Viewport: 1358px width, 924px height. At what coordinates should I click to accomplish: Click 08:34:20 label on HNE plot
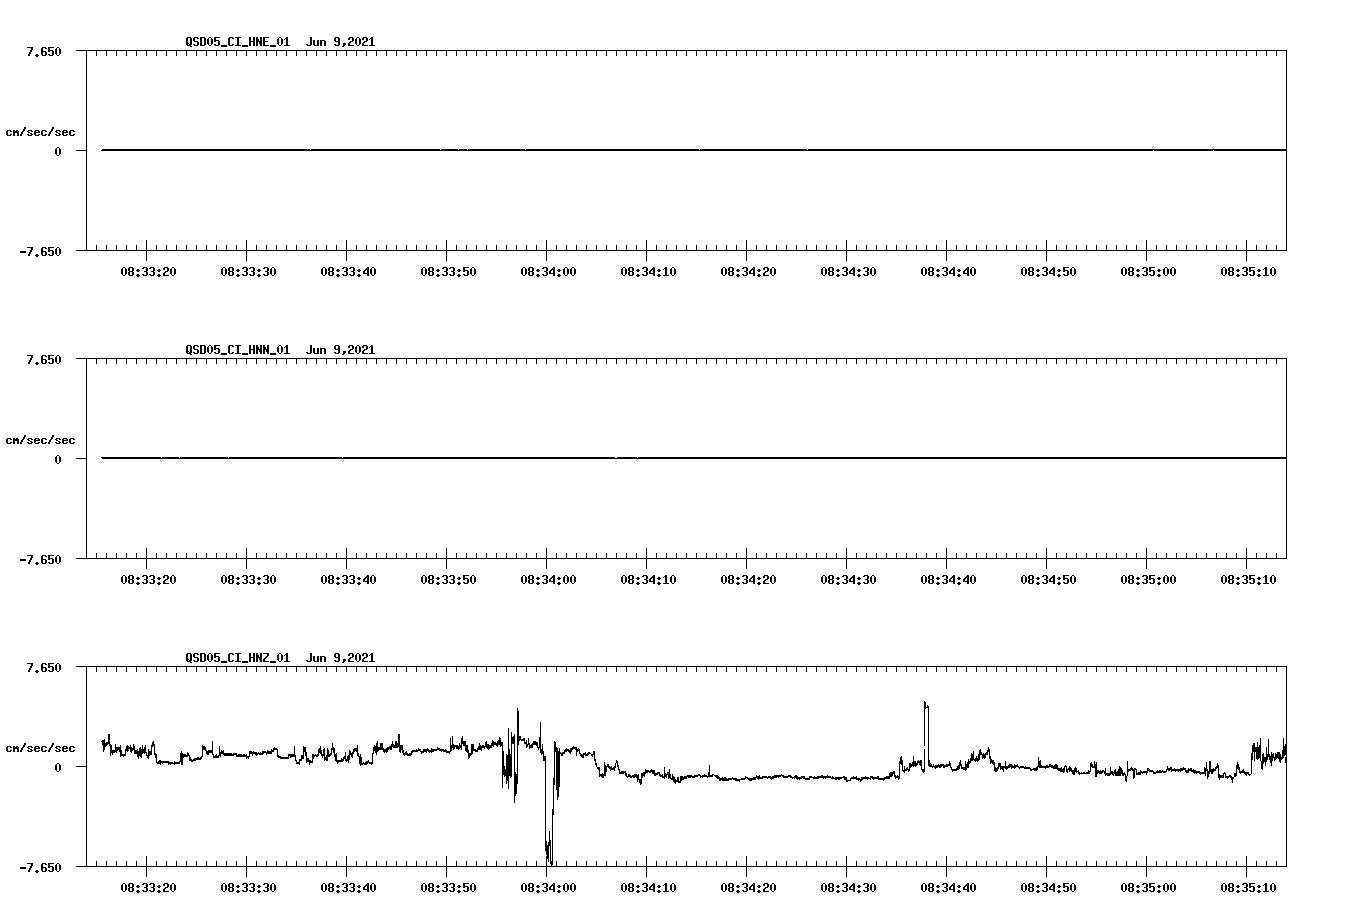[x=748, y=272]
